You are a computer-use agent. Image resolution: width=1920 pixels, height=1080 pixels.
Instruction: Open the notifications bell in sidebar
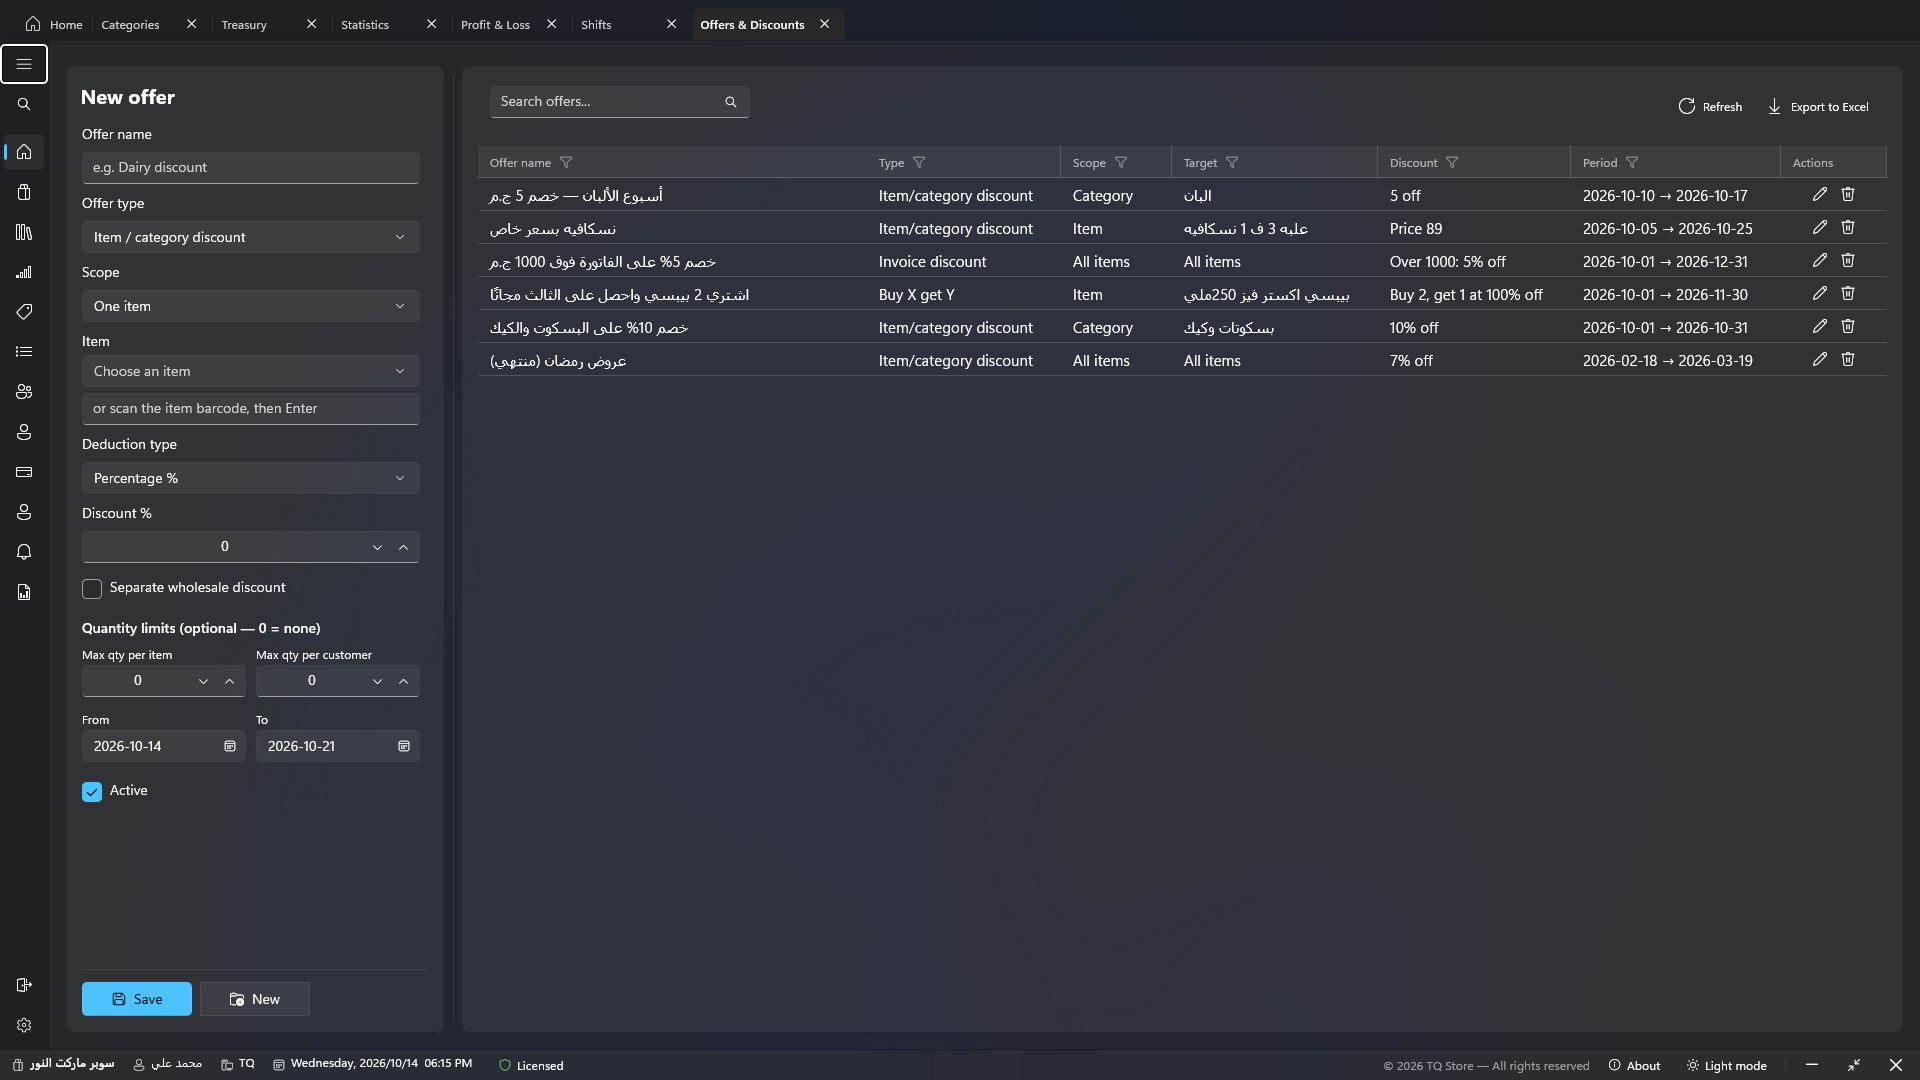pos(24,552)
